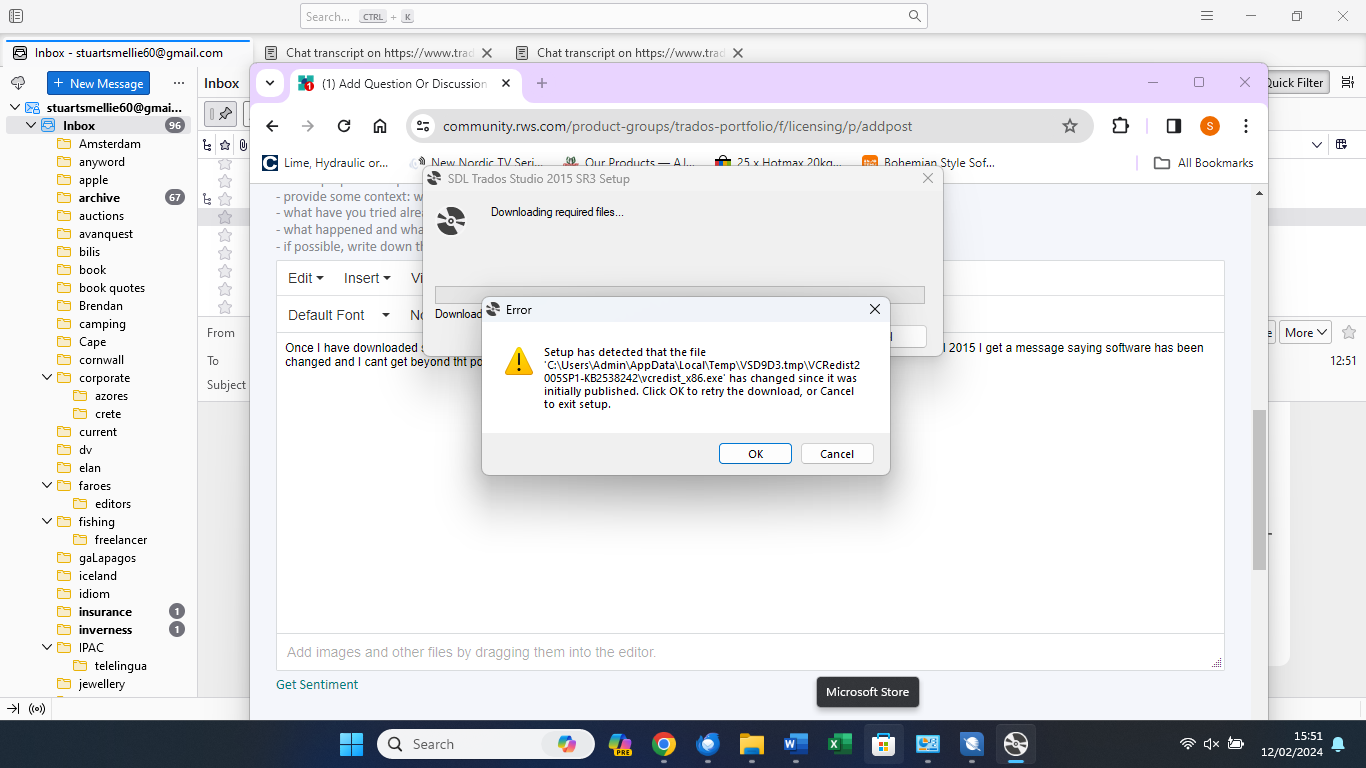The width and height of the screenshot is (1366, 768).
Task: Collapse the stuartsmellie60@gmail account tree
Action: [15, 107]
